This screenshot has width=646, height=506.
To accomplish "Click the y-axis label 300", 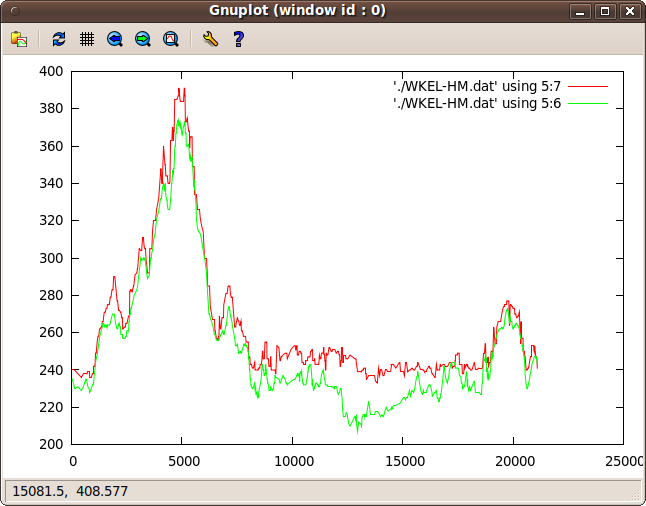I will click(51, 258).
